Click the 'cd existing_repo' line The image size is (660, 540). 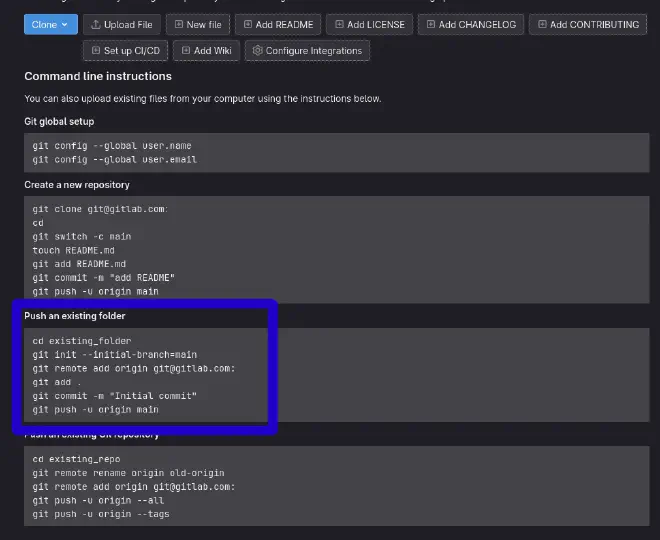76,459
